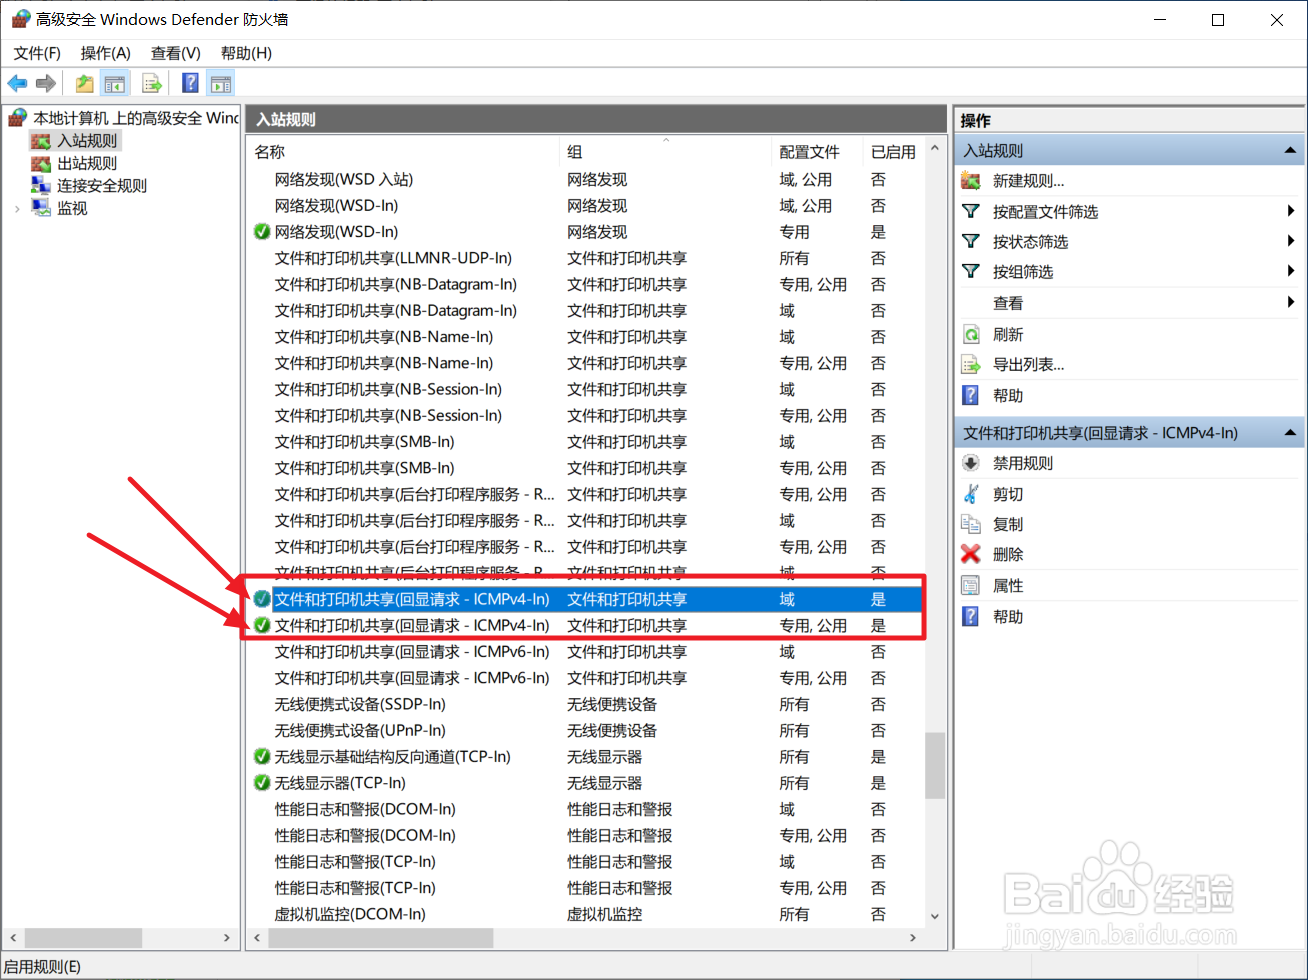The width and height of the screenshot is (1308, 980).
Task: Click the 复制 (Copy) icon in Actions pane
Action: coord(971,523)
